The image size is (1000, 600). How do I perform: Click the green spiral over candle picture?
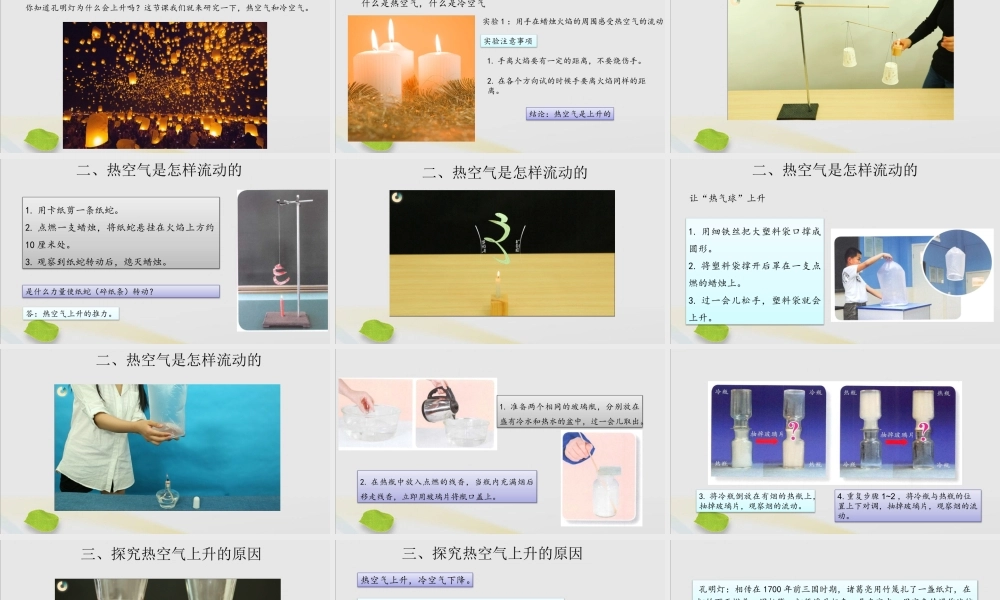click(502, 253)
